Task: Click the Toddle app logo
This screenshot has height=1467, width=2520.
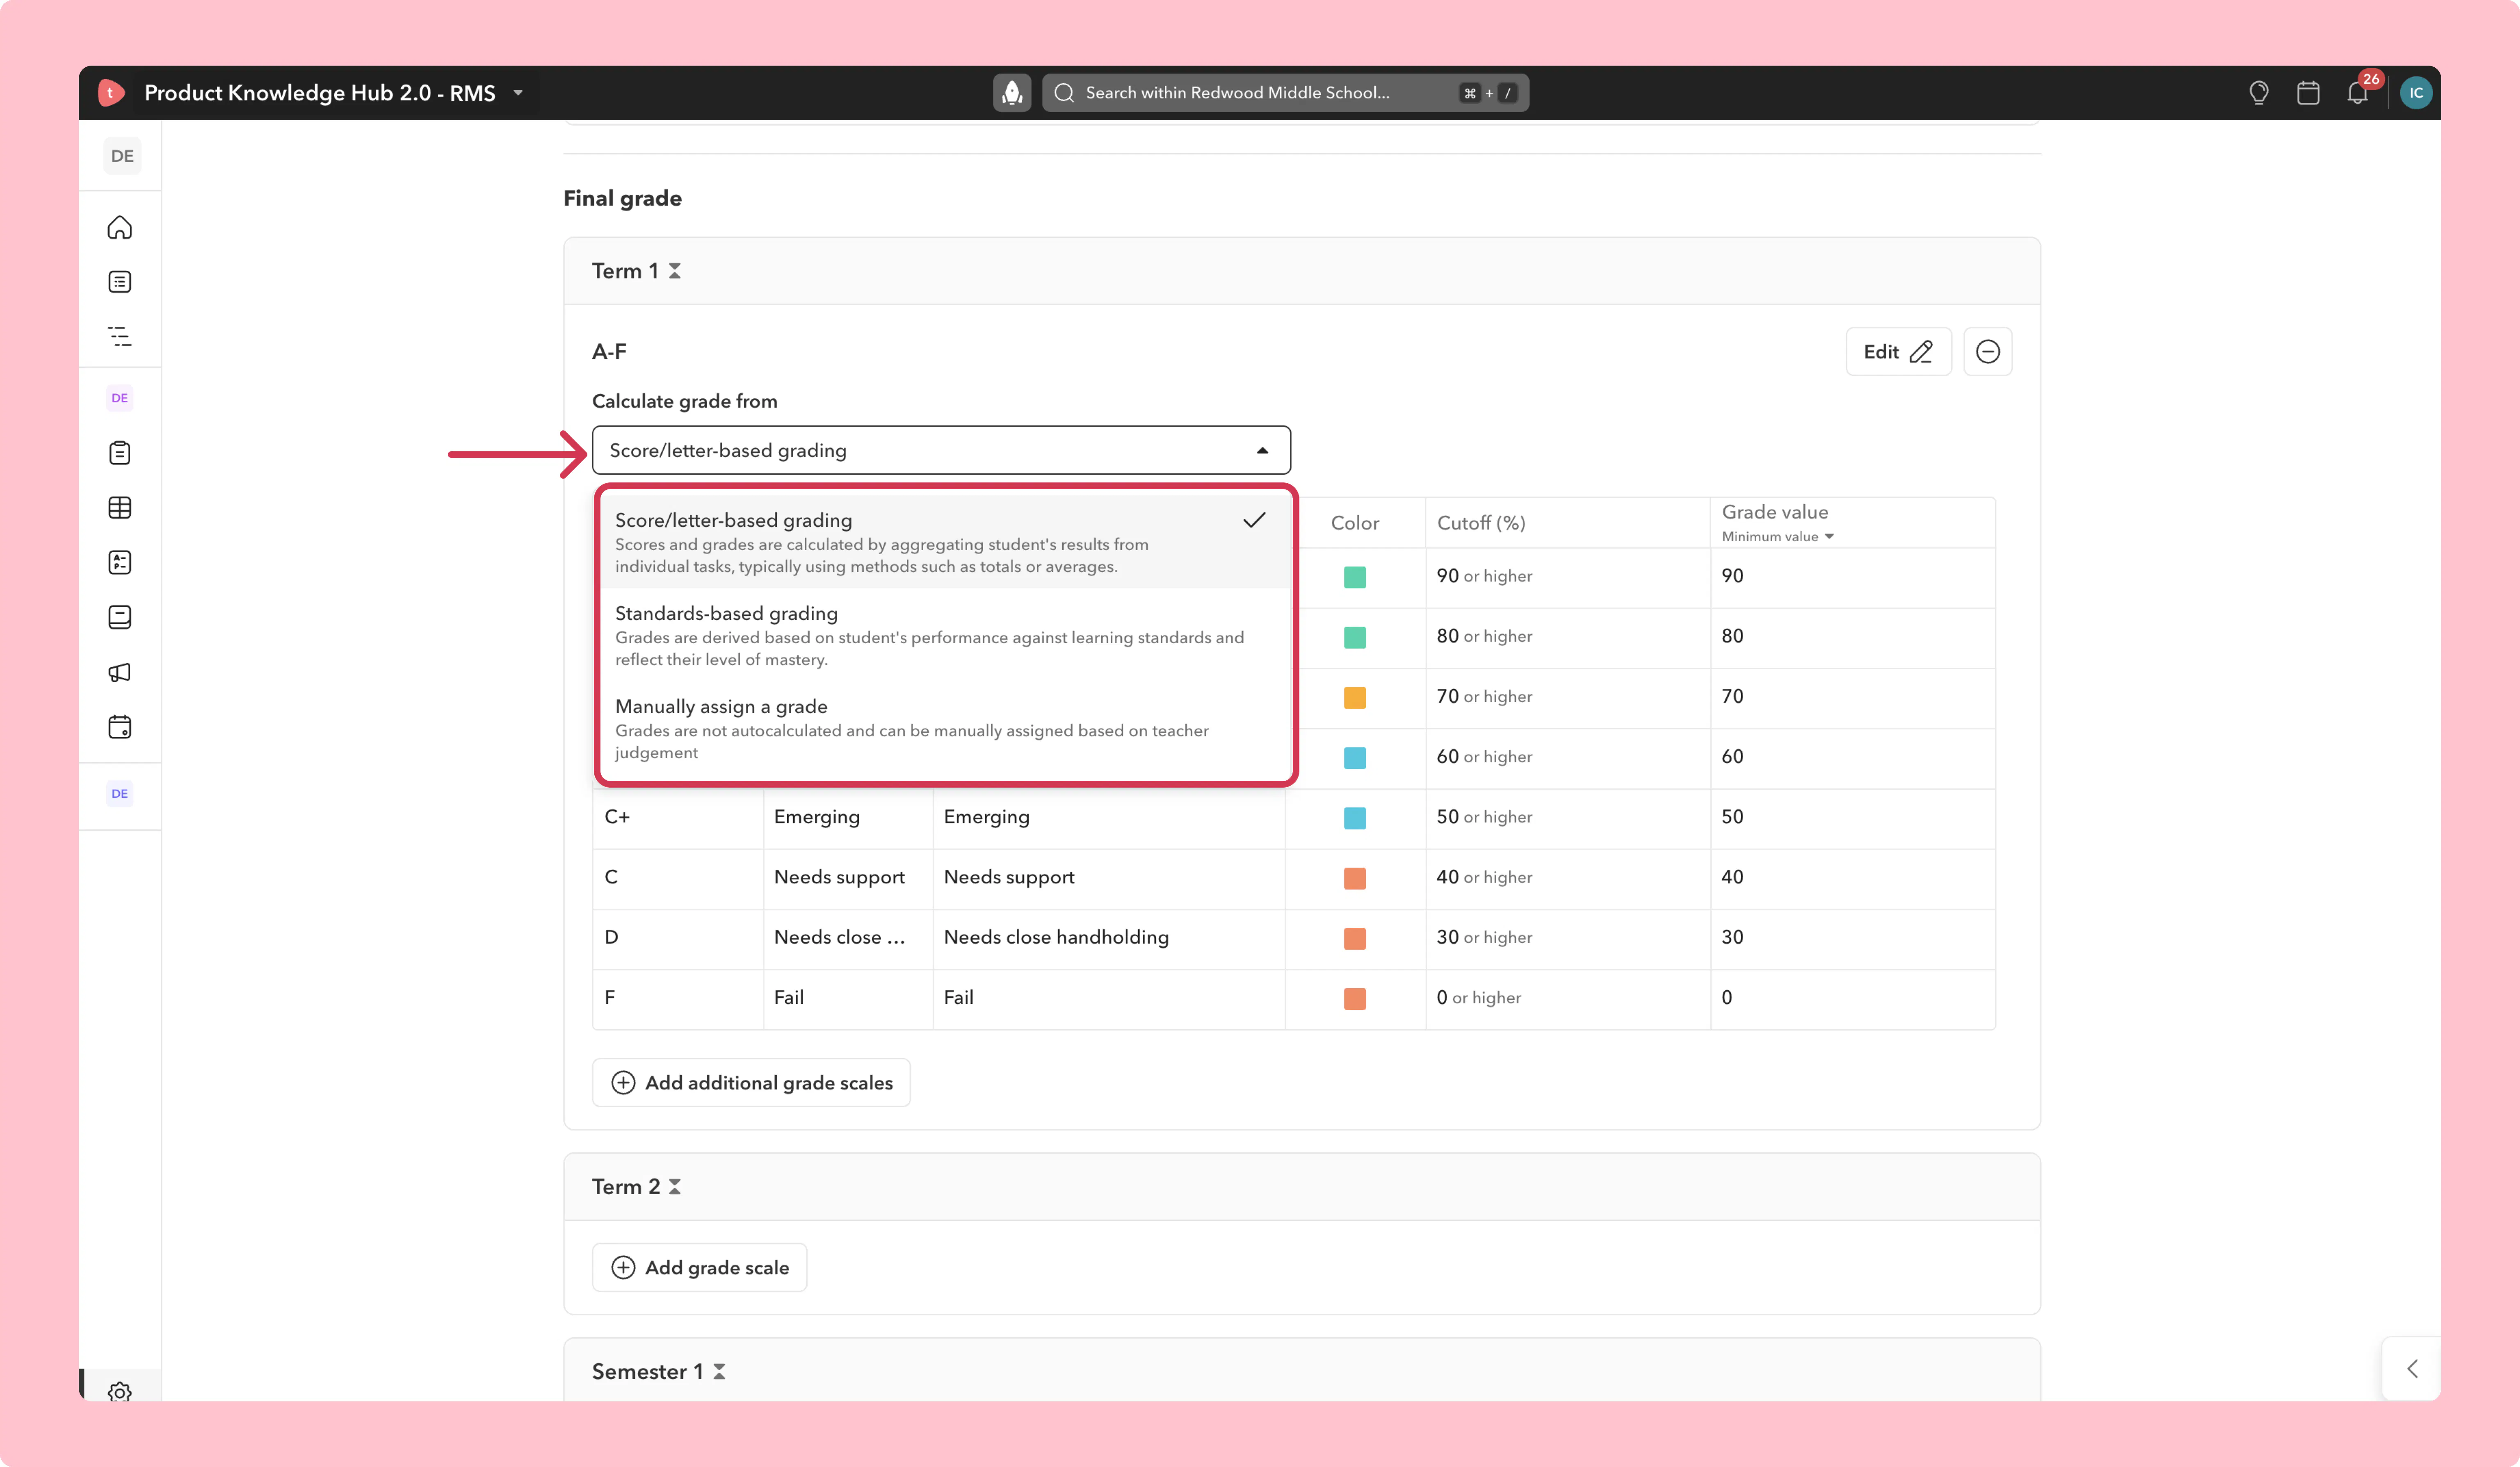Action: [111, 93]
